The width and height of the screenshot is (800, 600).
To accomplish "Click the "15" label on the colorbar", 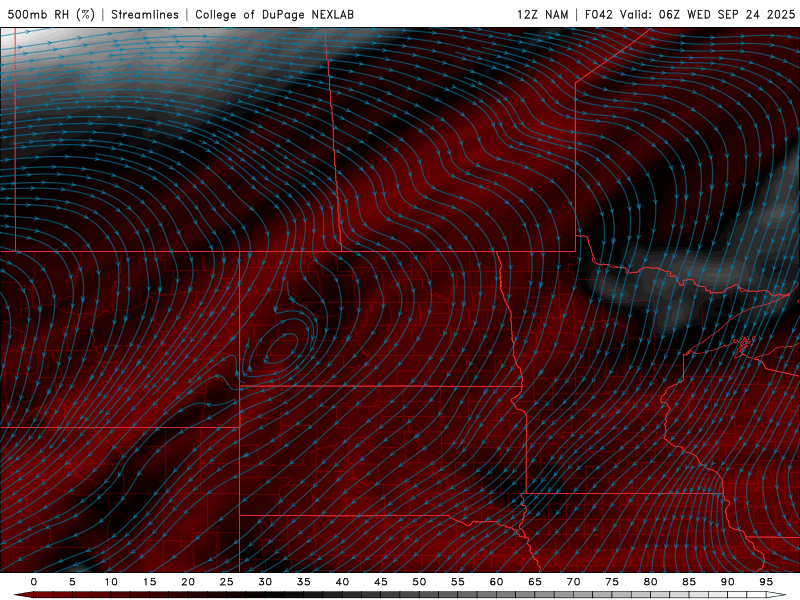I will (x=149, y=582).
